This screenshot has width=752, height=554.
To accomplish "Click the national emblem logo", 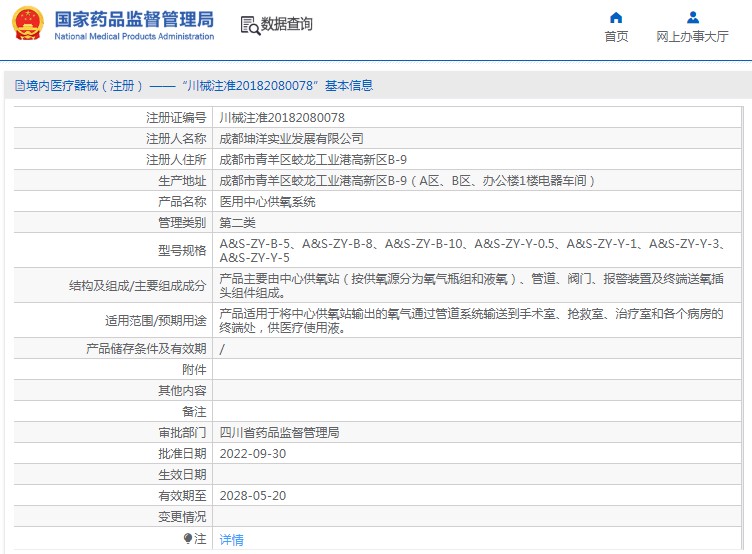I will [x=27, y=24].
